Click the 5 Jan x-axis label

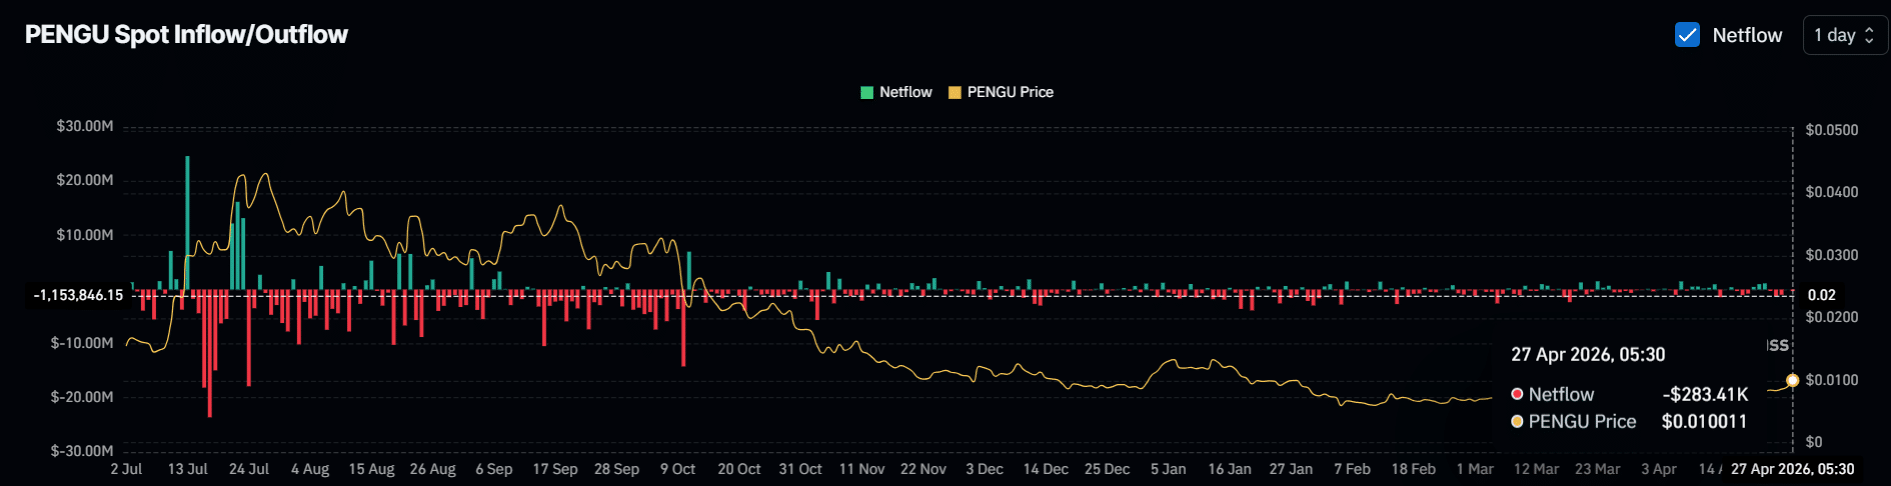click(1168, 469)
